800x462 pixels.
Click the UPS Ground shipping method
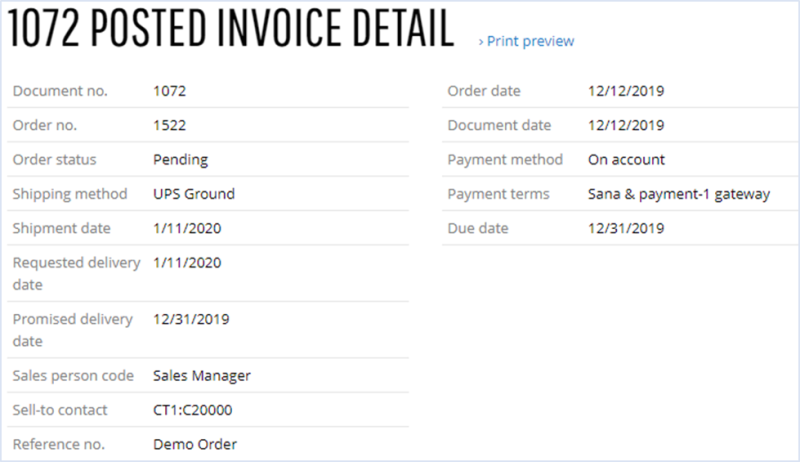(x=194, y=194)
